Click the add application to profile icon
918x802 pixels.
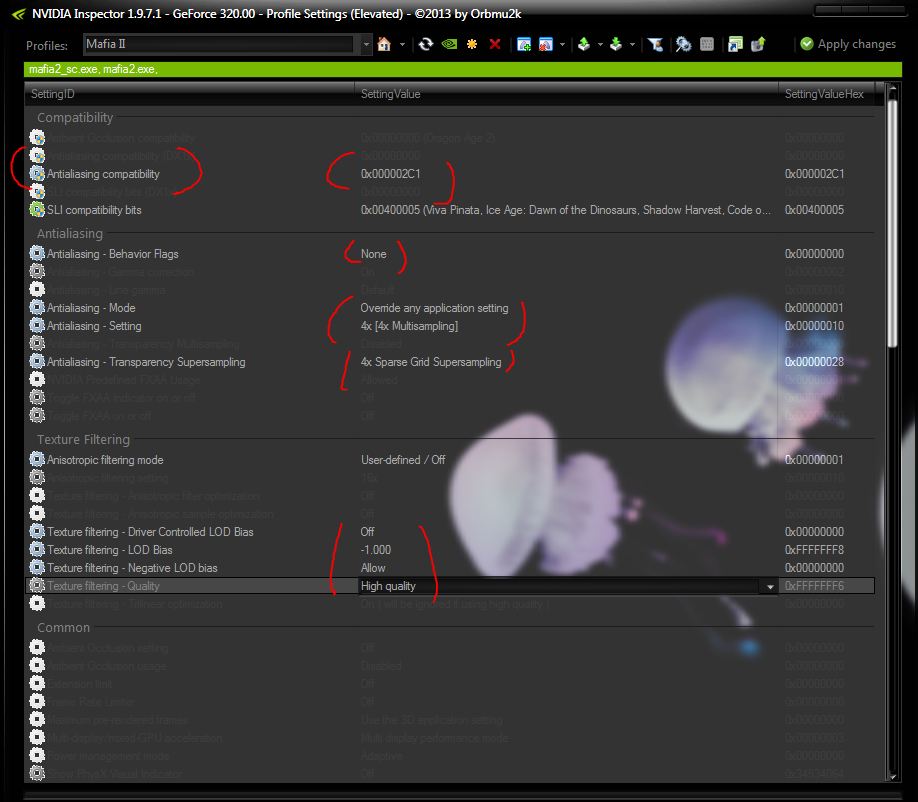[523, 44]
